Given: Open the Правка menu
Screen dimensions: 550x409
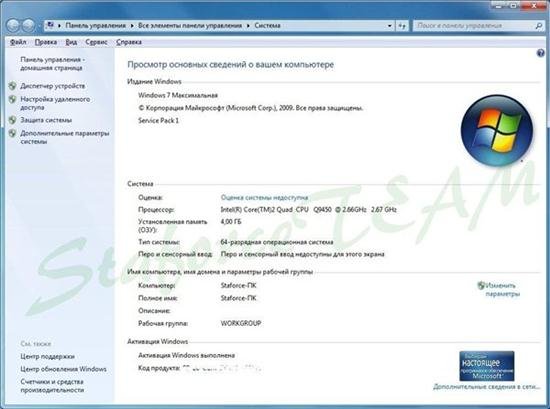Looking at the screenshot, I should [x=46, y=42].
